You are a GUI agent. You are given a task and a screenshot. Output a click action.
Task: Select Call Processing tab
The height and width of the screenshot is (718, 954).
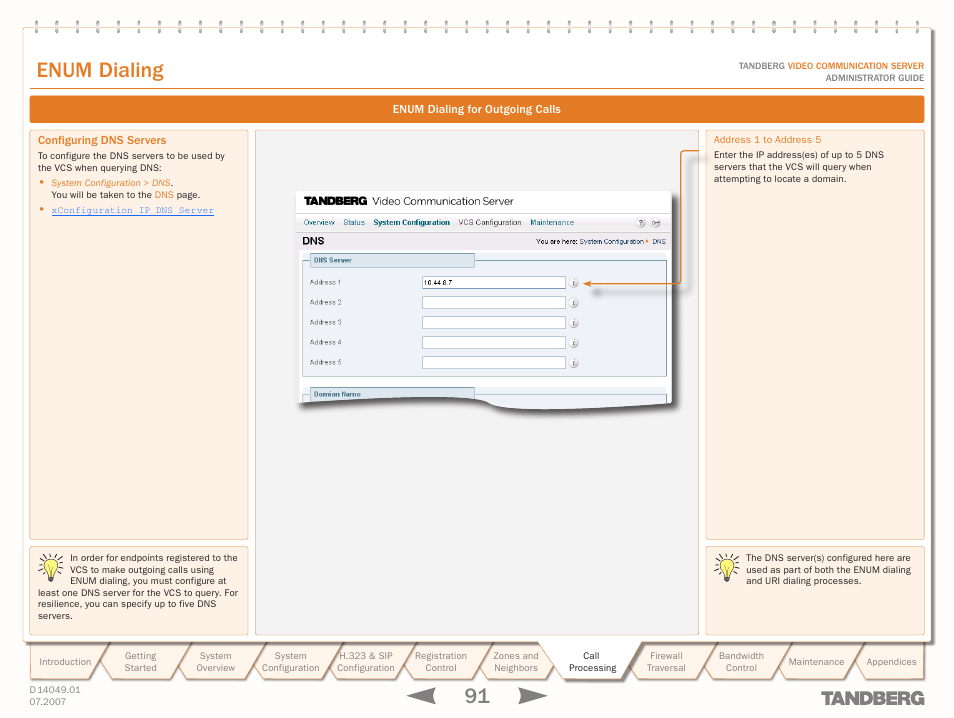(592, 662)
